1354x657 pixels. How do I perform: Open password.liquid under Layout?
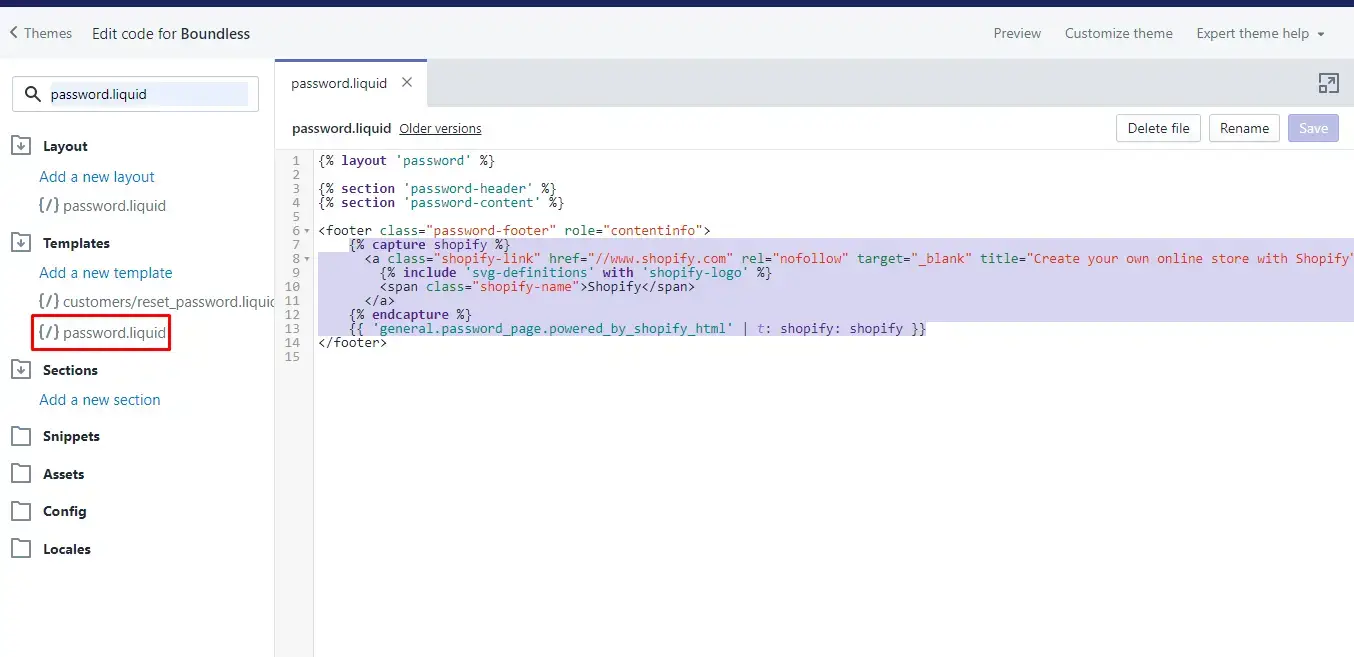pyautogui.click(x=102, y=206)
